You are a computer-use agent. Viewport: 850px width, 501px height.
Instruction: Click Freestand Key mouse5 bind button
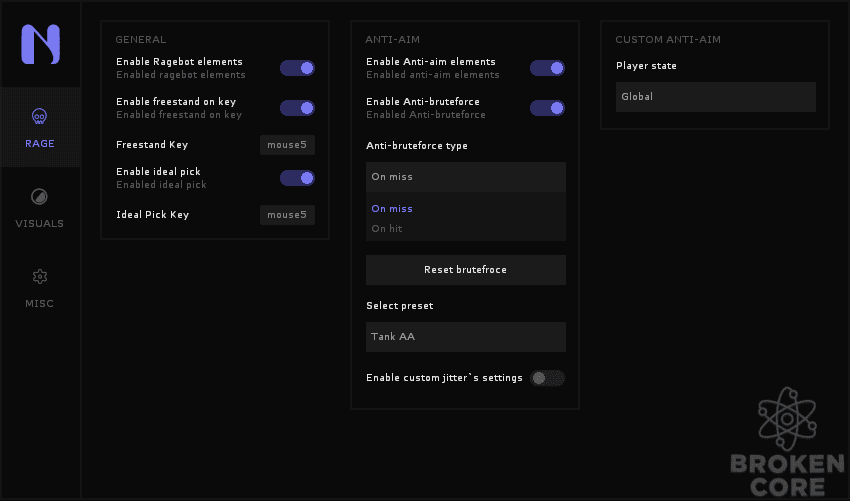coord(287,145)
